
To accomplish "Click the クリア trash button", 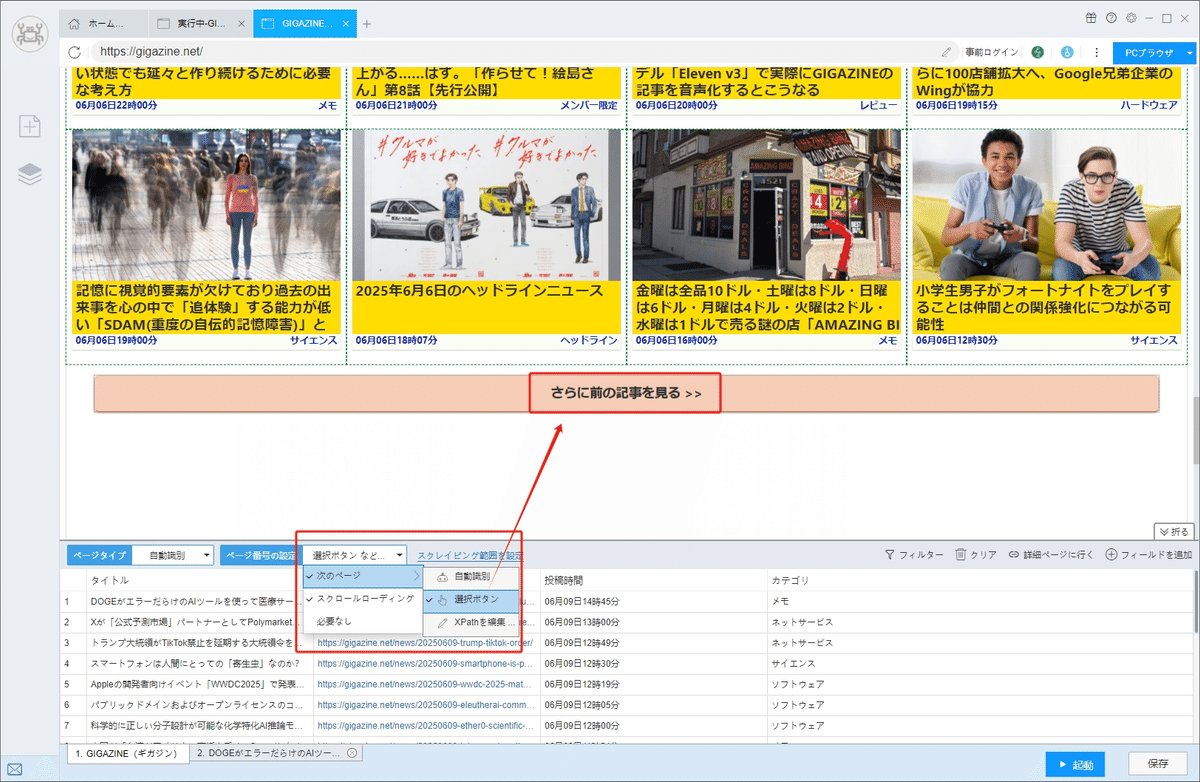I will pyautogui.click(x=976, y=554).
